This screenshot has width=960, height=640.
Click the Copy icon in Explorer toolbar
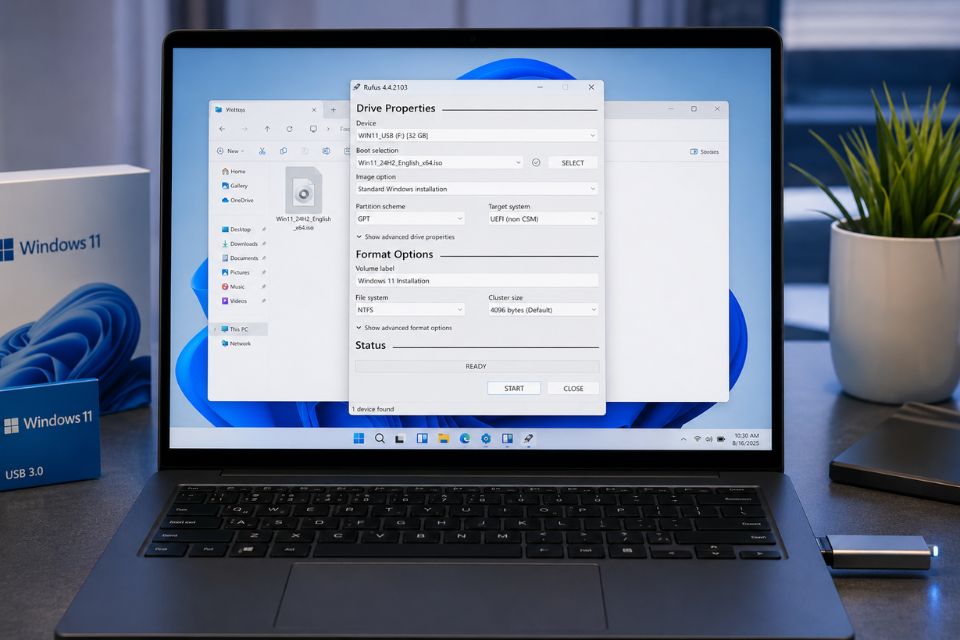click(x=283, y=151)
